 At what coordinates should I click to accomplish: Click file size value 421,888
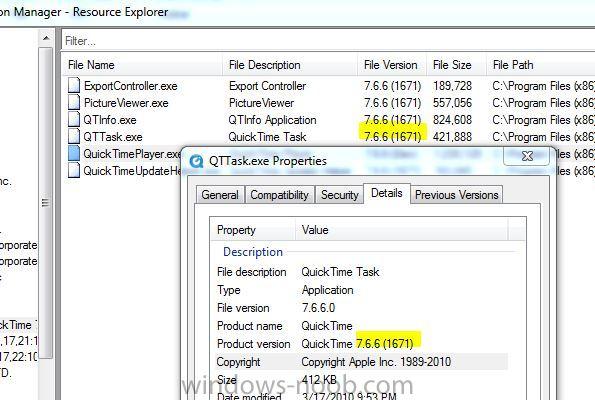point(452,137)
